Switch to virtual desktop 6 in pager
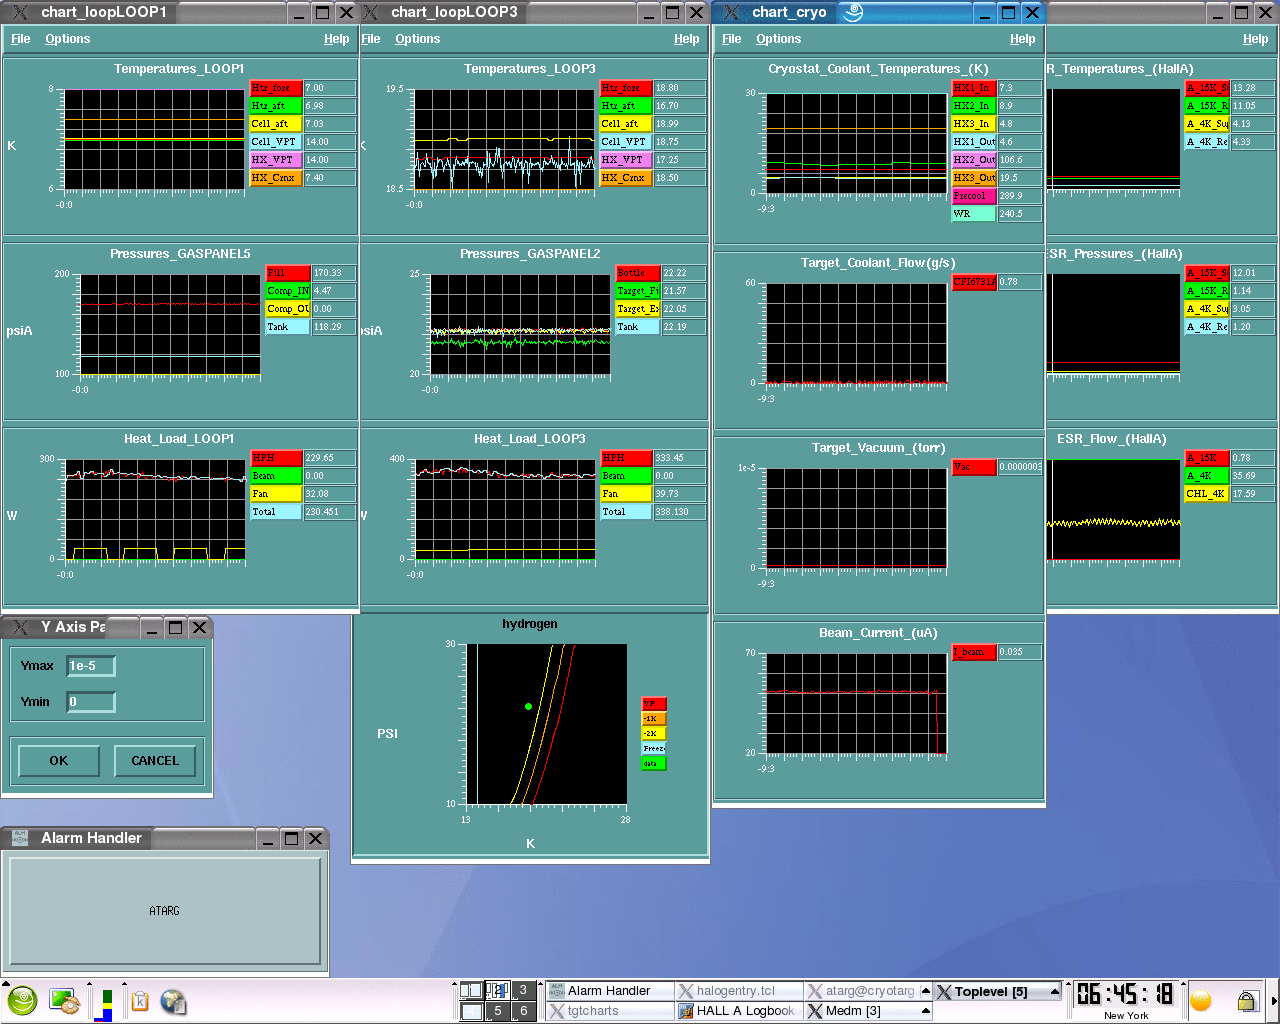Image resolution: width=1280 pixels, height=1024 pixels. [x=523, y=1011]
